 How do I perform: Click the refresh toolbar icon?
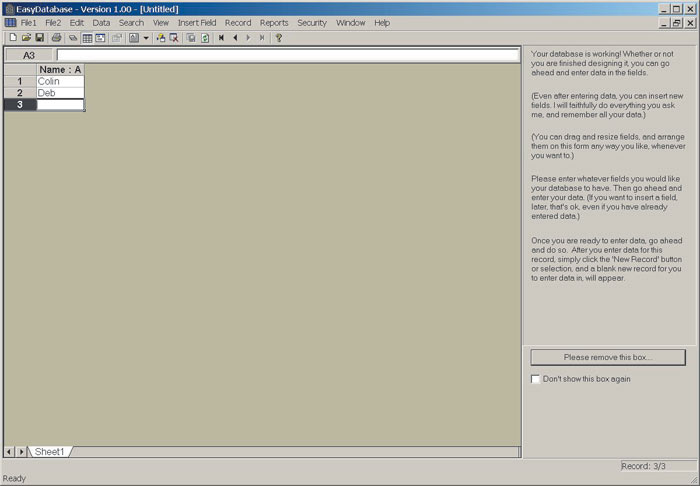point(205,38)
